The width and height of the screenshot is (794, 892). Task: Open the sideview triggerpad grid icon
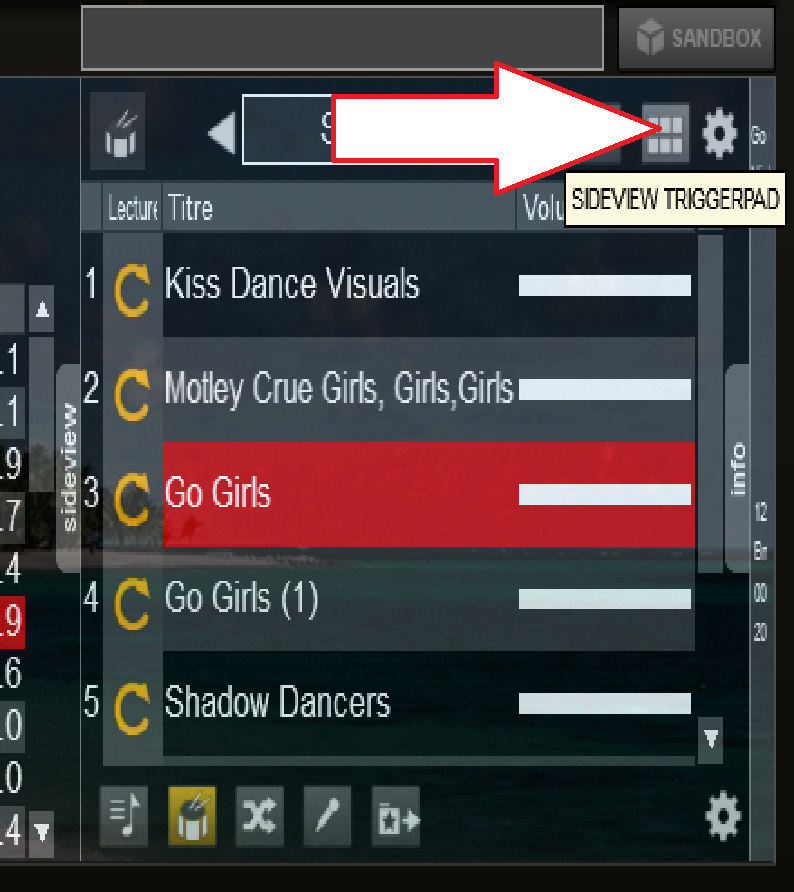click(665, 134)
